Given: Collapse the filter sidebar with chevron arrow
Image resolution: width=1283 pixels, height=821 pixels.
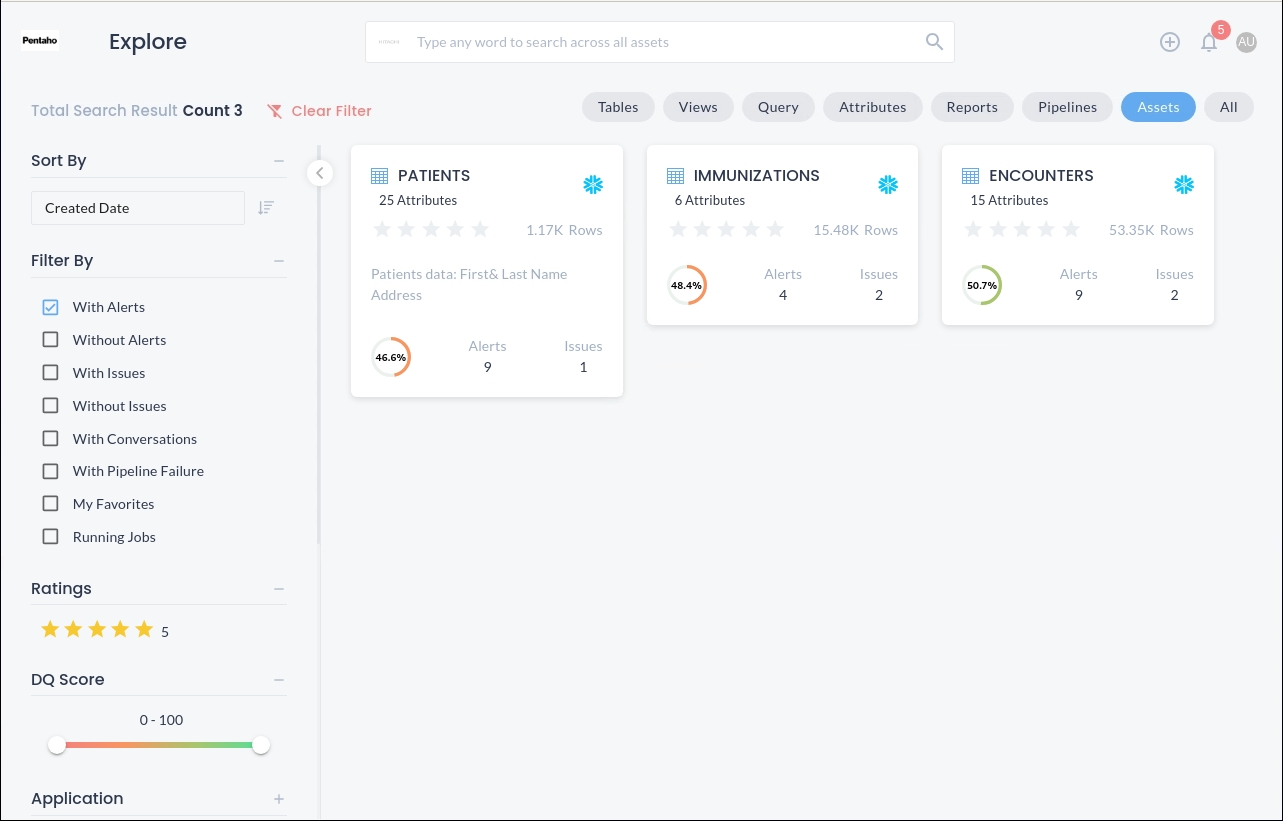Looking at the screenshot, I should click(x=319, y=173).
